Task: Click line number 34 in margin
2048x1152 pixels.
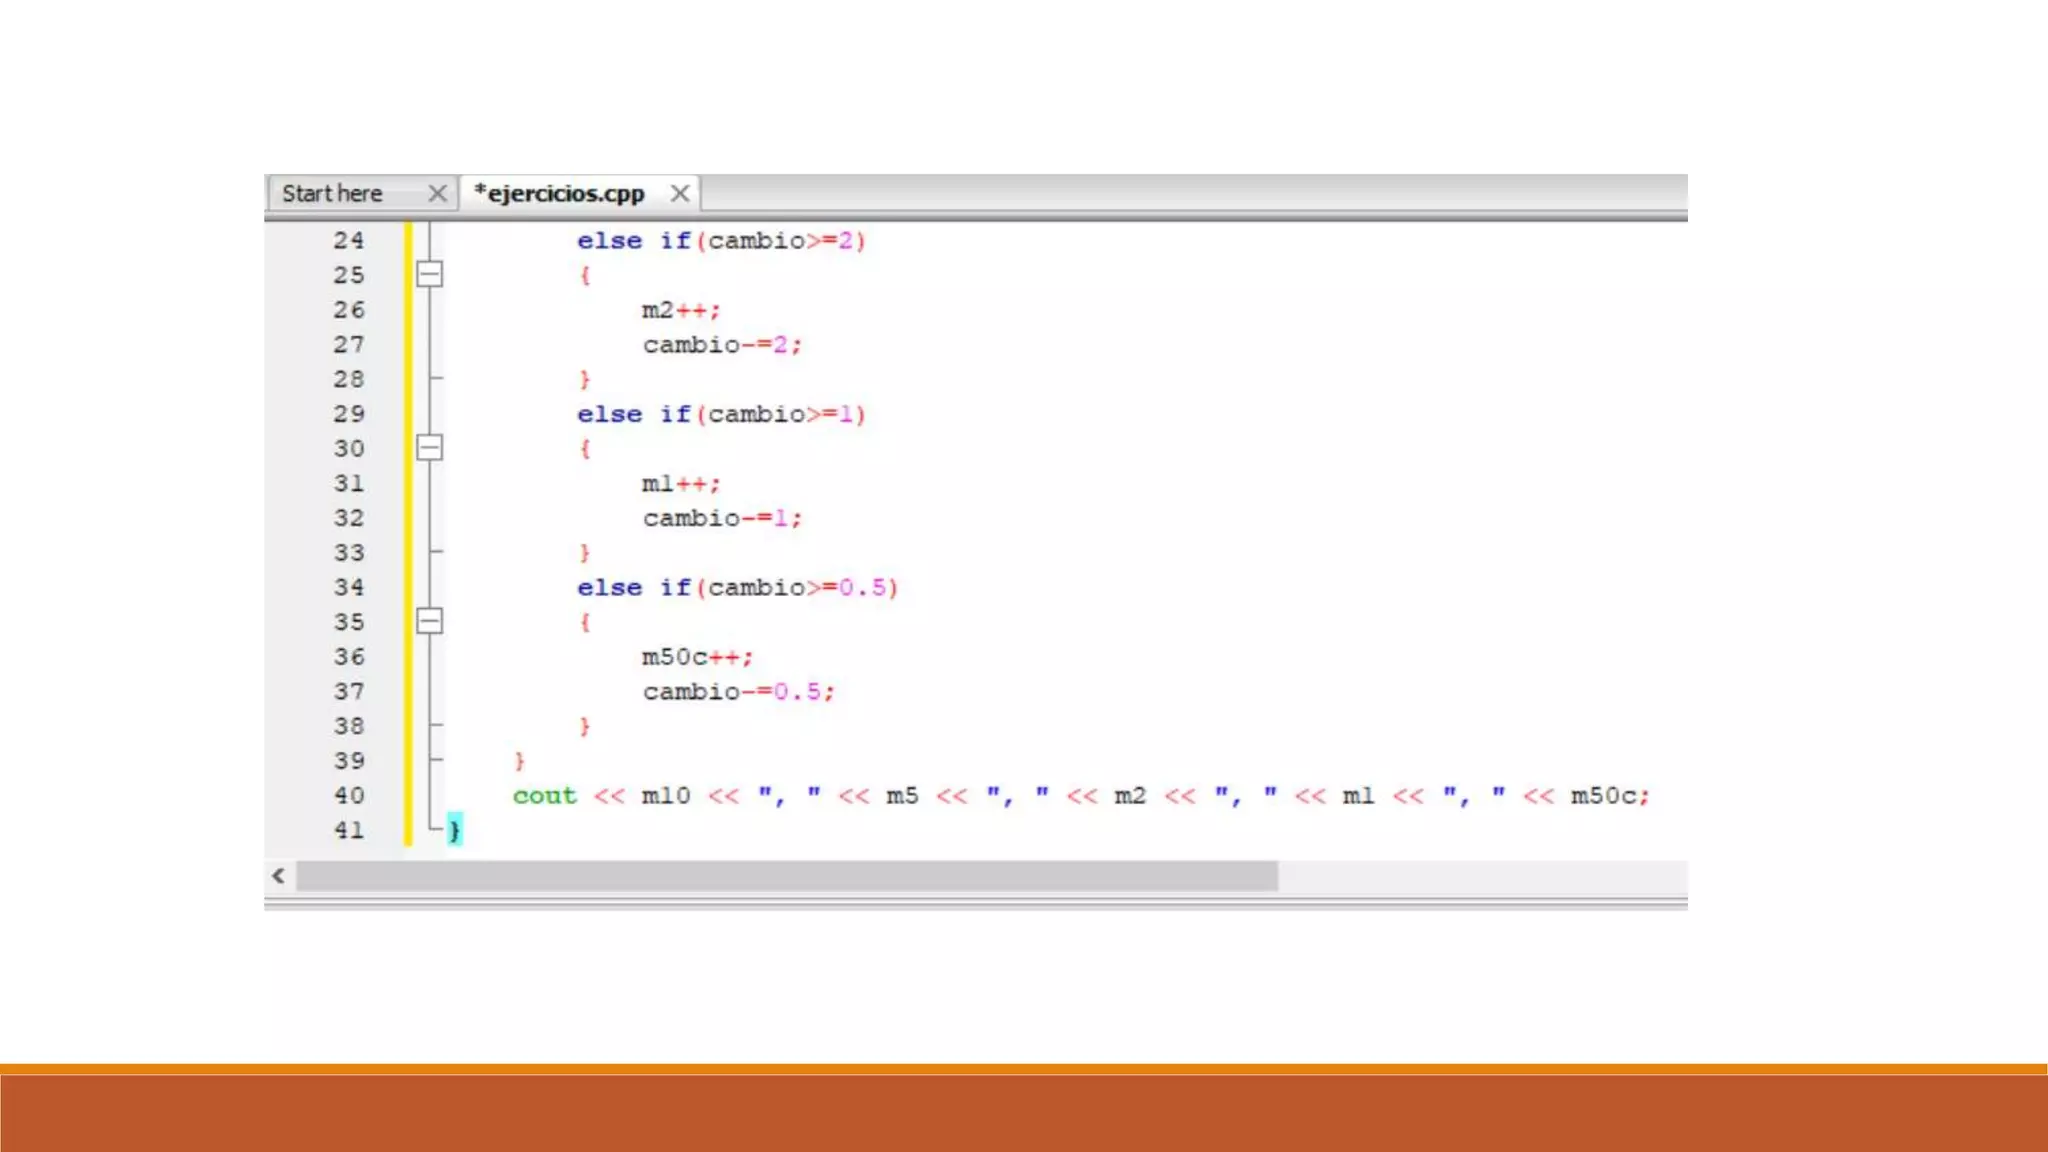Action: pyautogui.click(x=349, y=587)
